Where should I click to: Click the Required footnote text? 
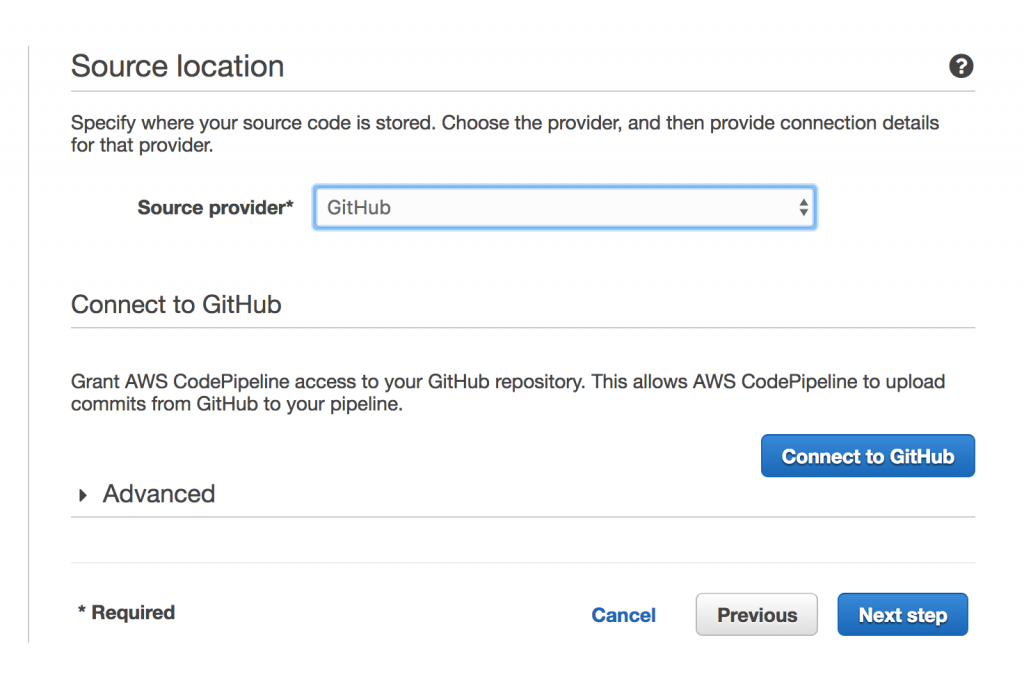[126, 613]
